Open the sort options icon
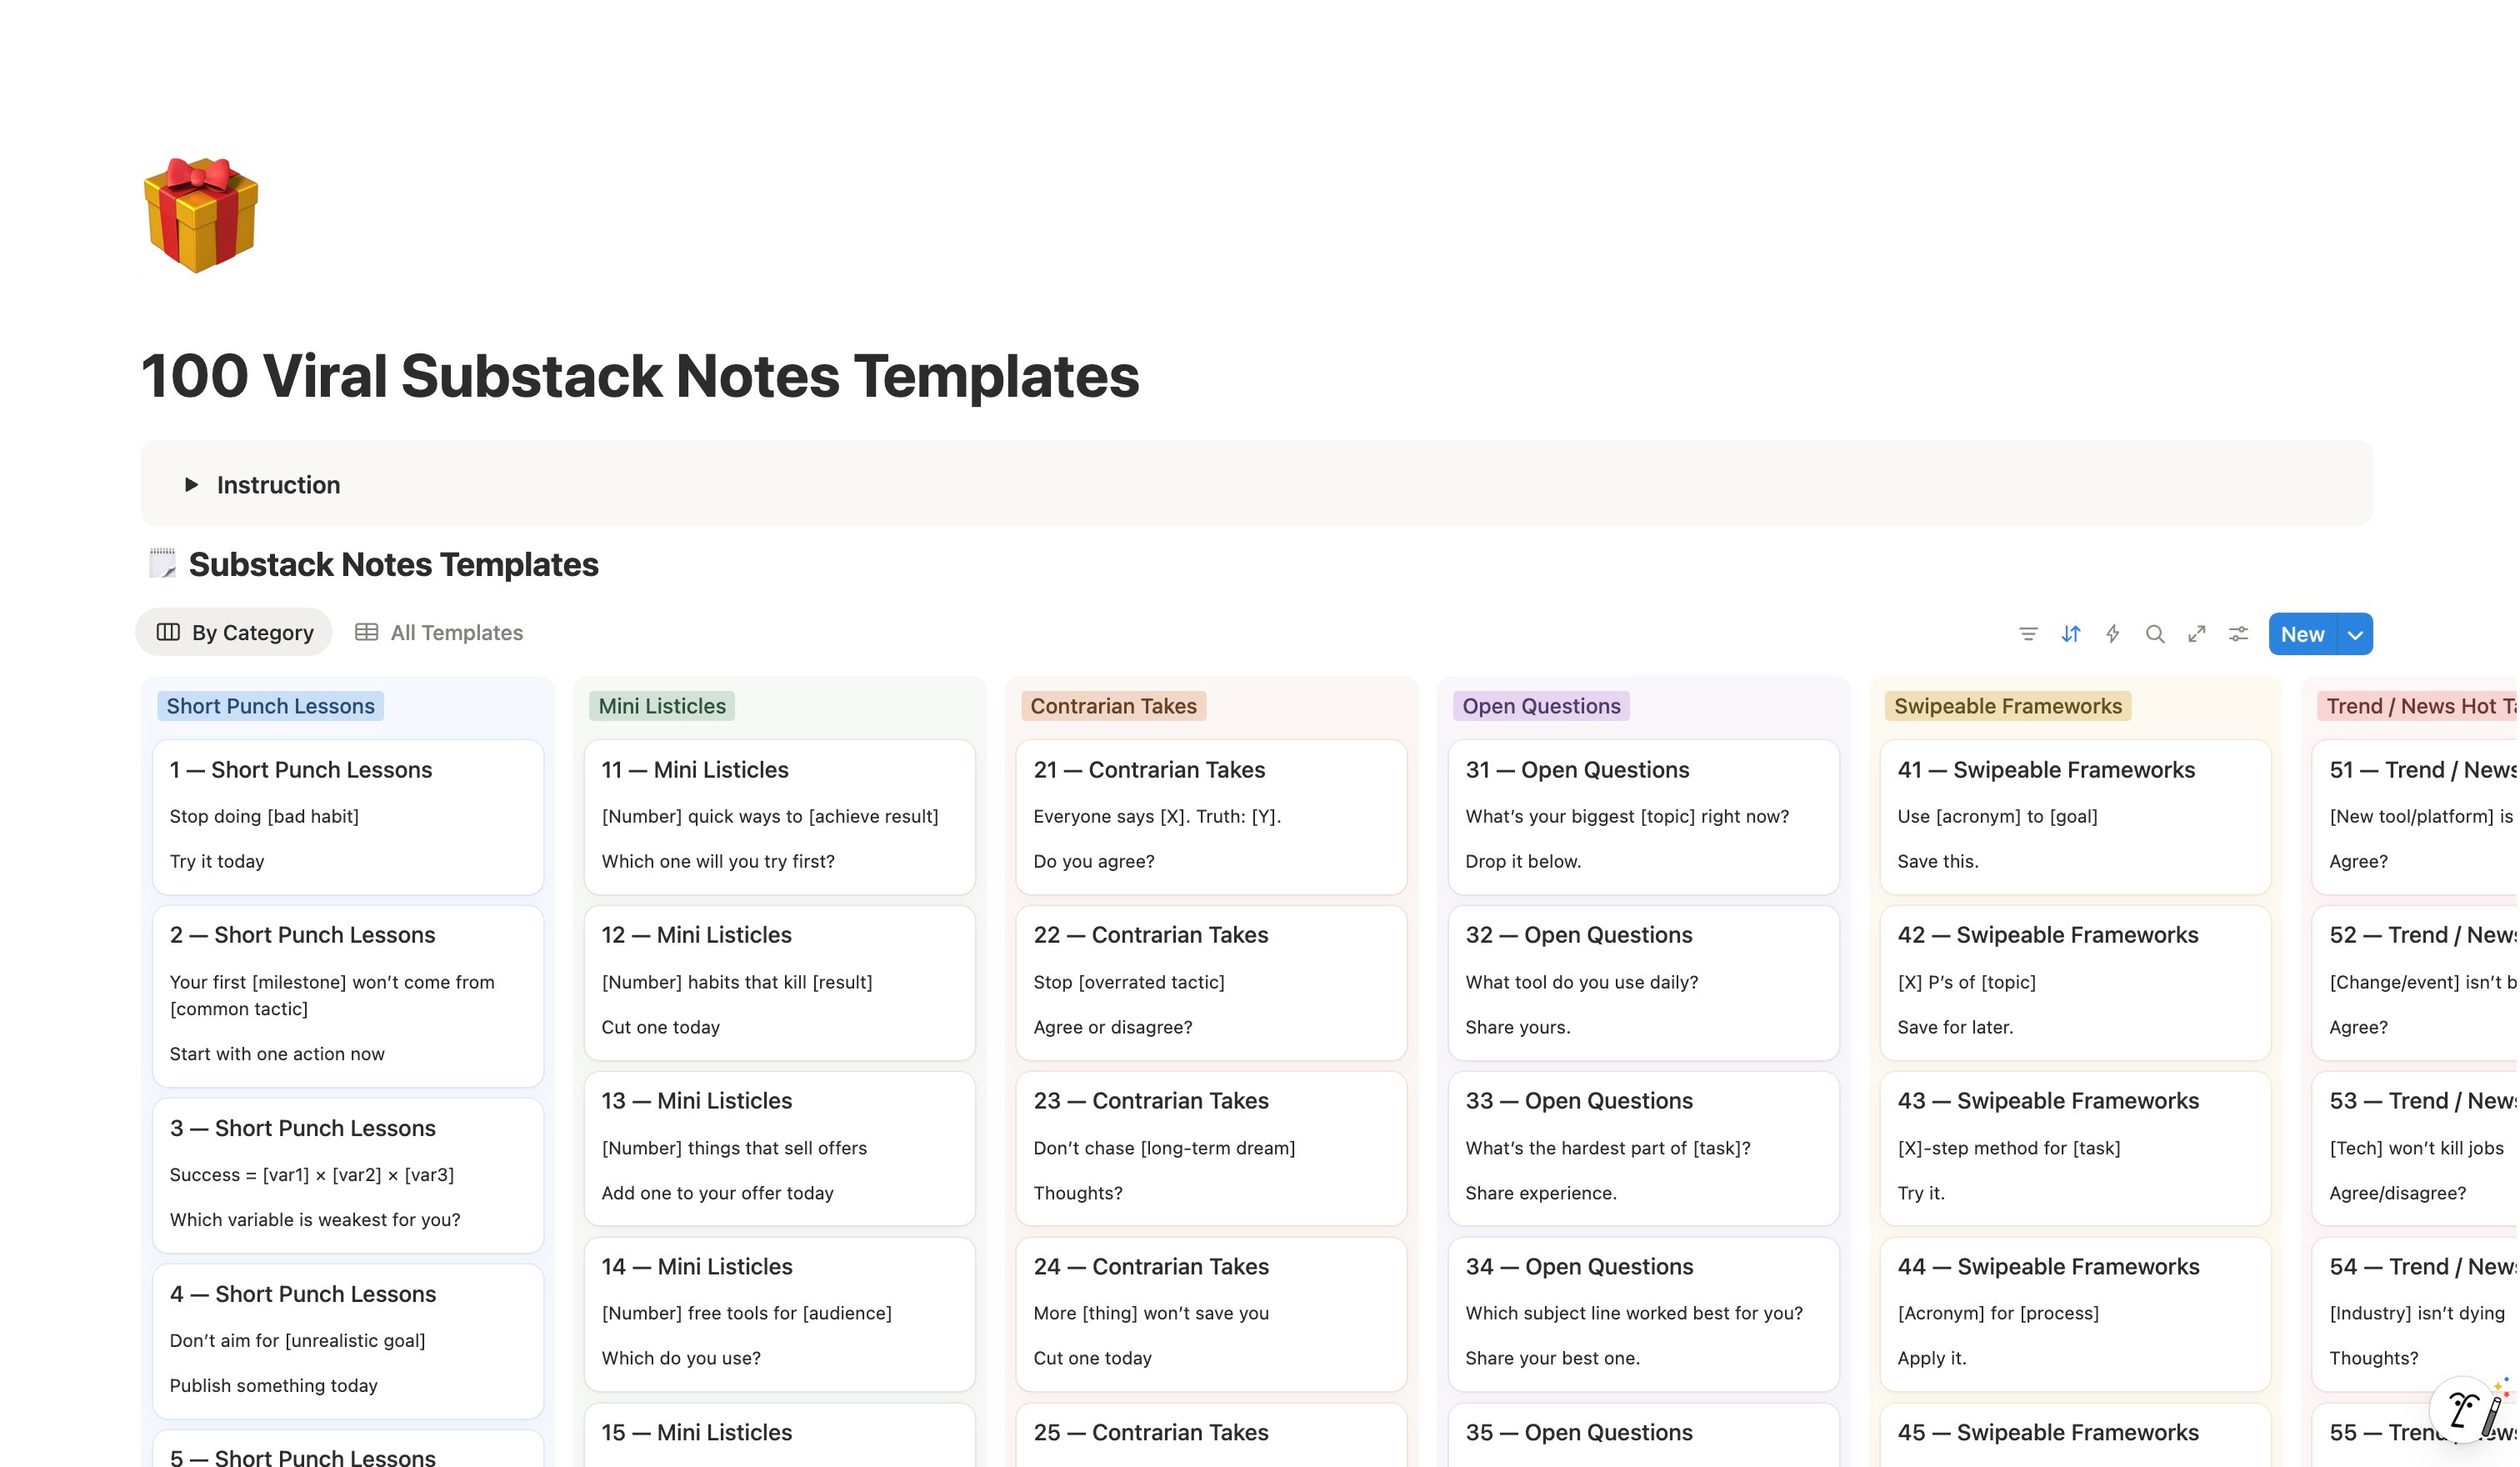 [x=2071, y=634]
